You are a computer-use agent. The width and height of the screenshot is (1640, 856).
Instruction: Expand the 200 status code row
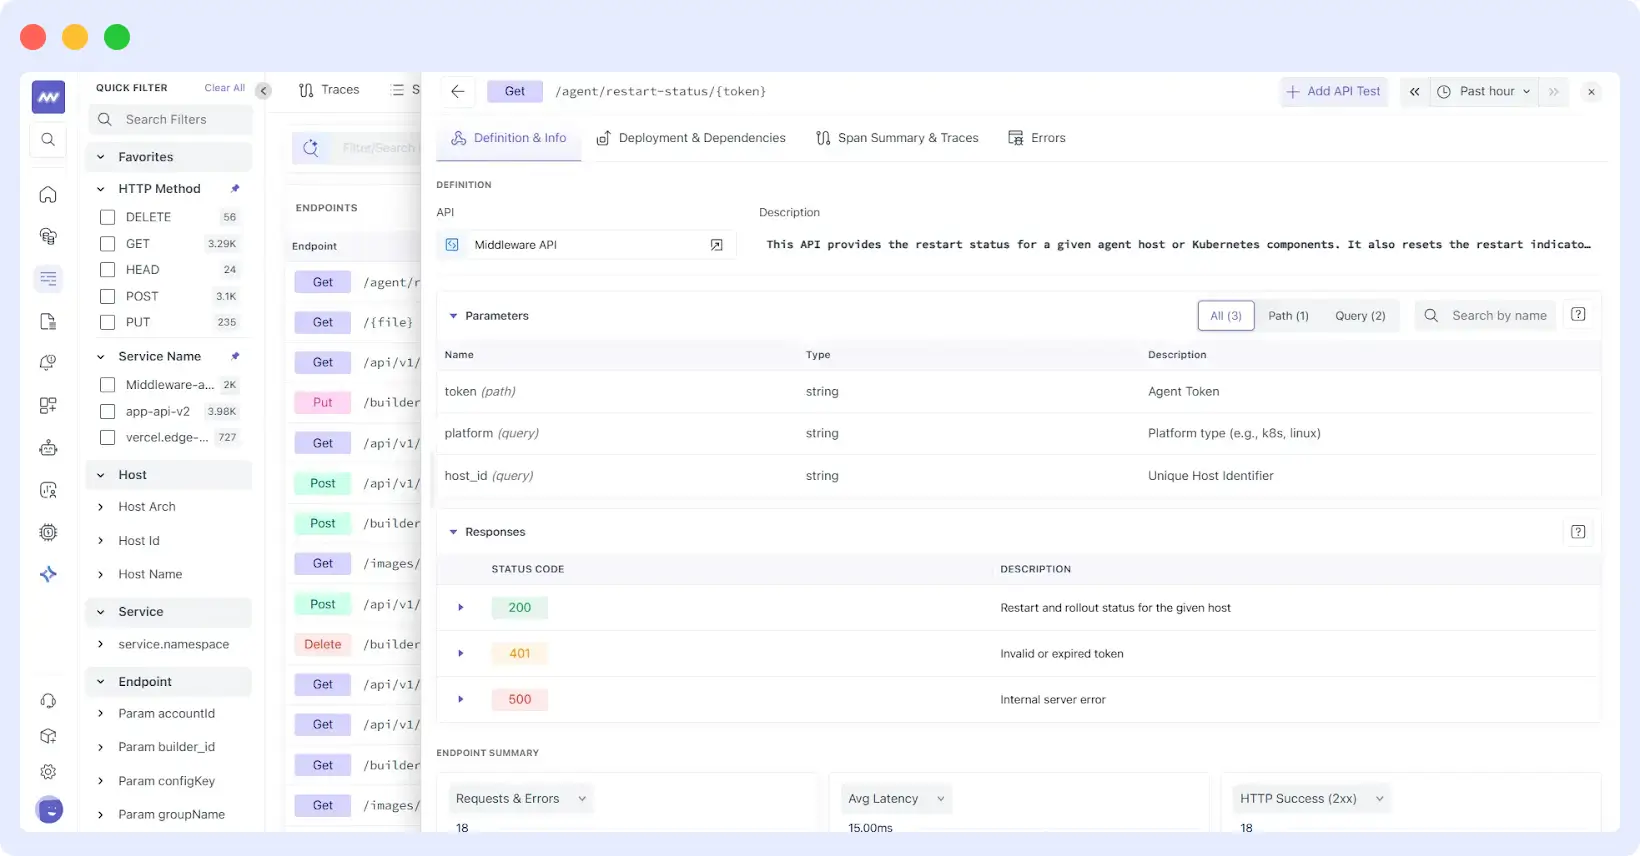click(x=461, y=607)
